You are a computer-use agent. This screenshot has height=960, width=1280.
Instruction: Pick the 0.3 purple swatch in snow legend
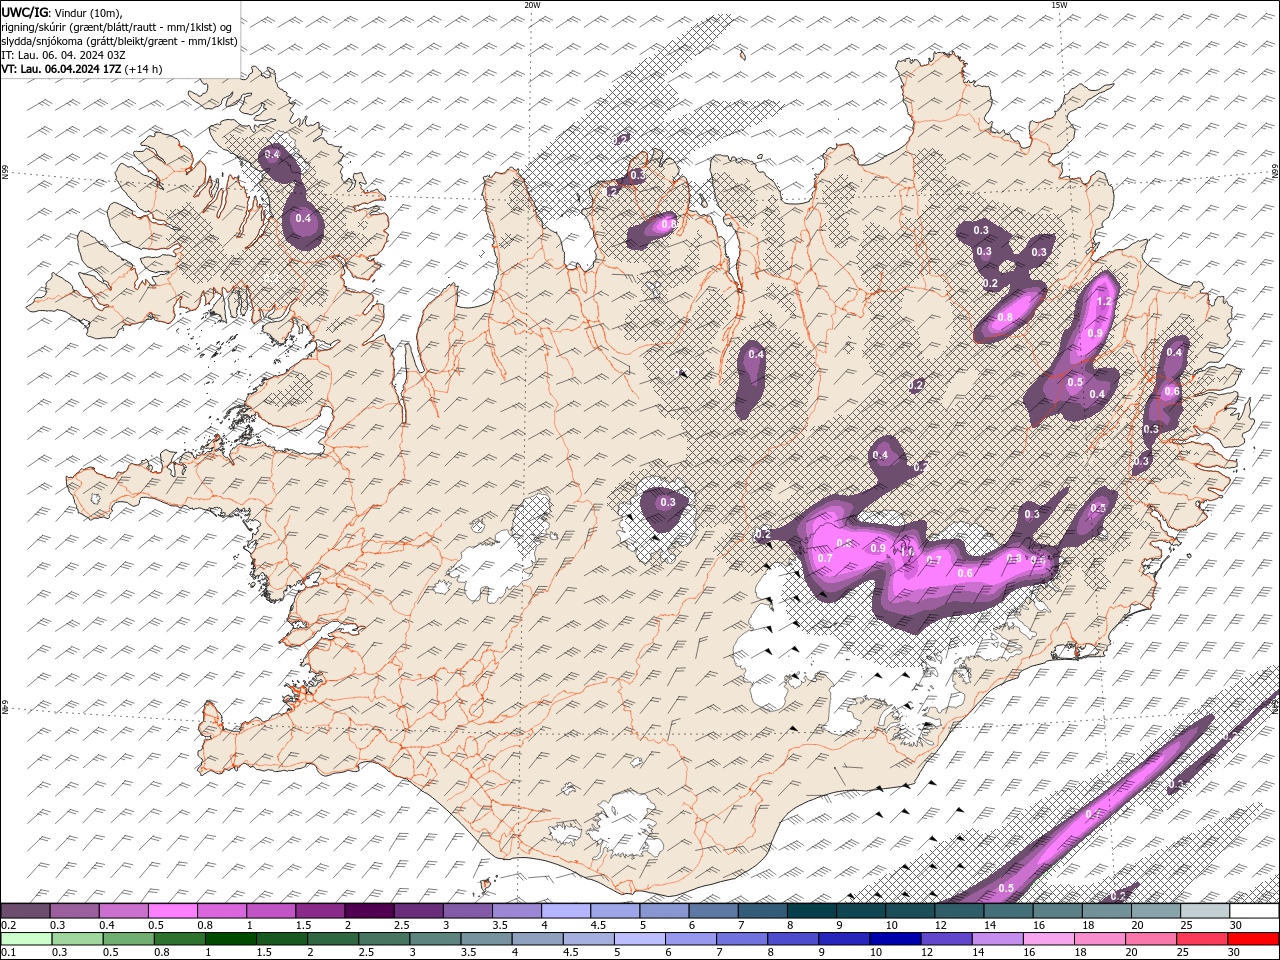click(x=75, y=911)
